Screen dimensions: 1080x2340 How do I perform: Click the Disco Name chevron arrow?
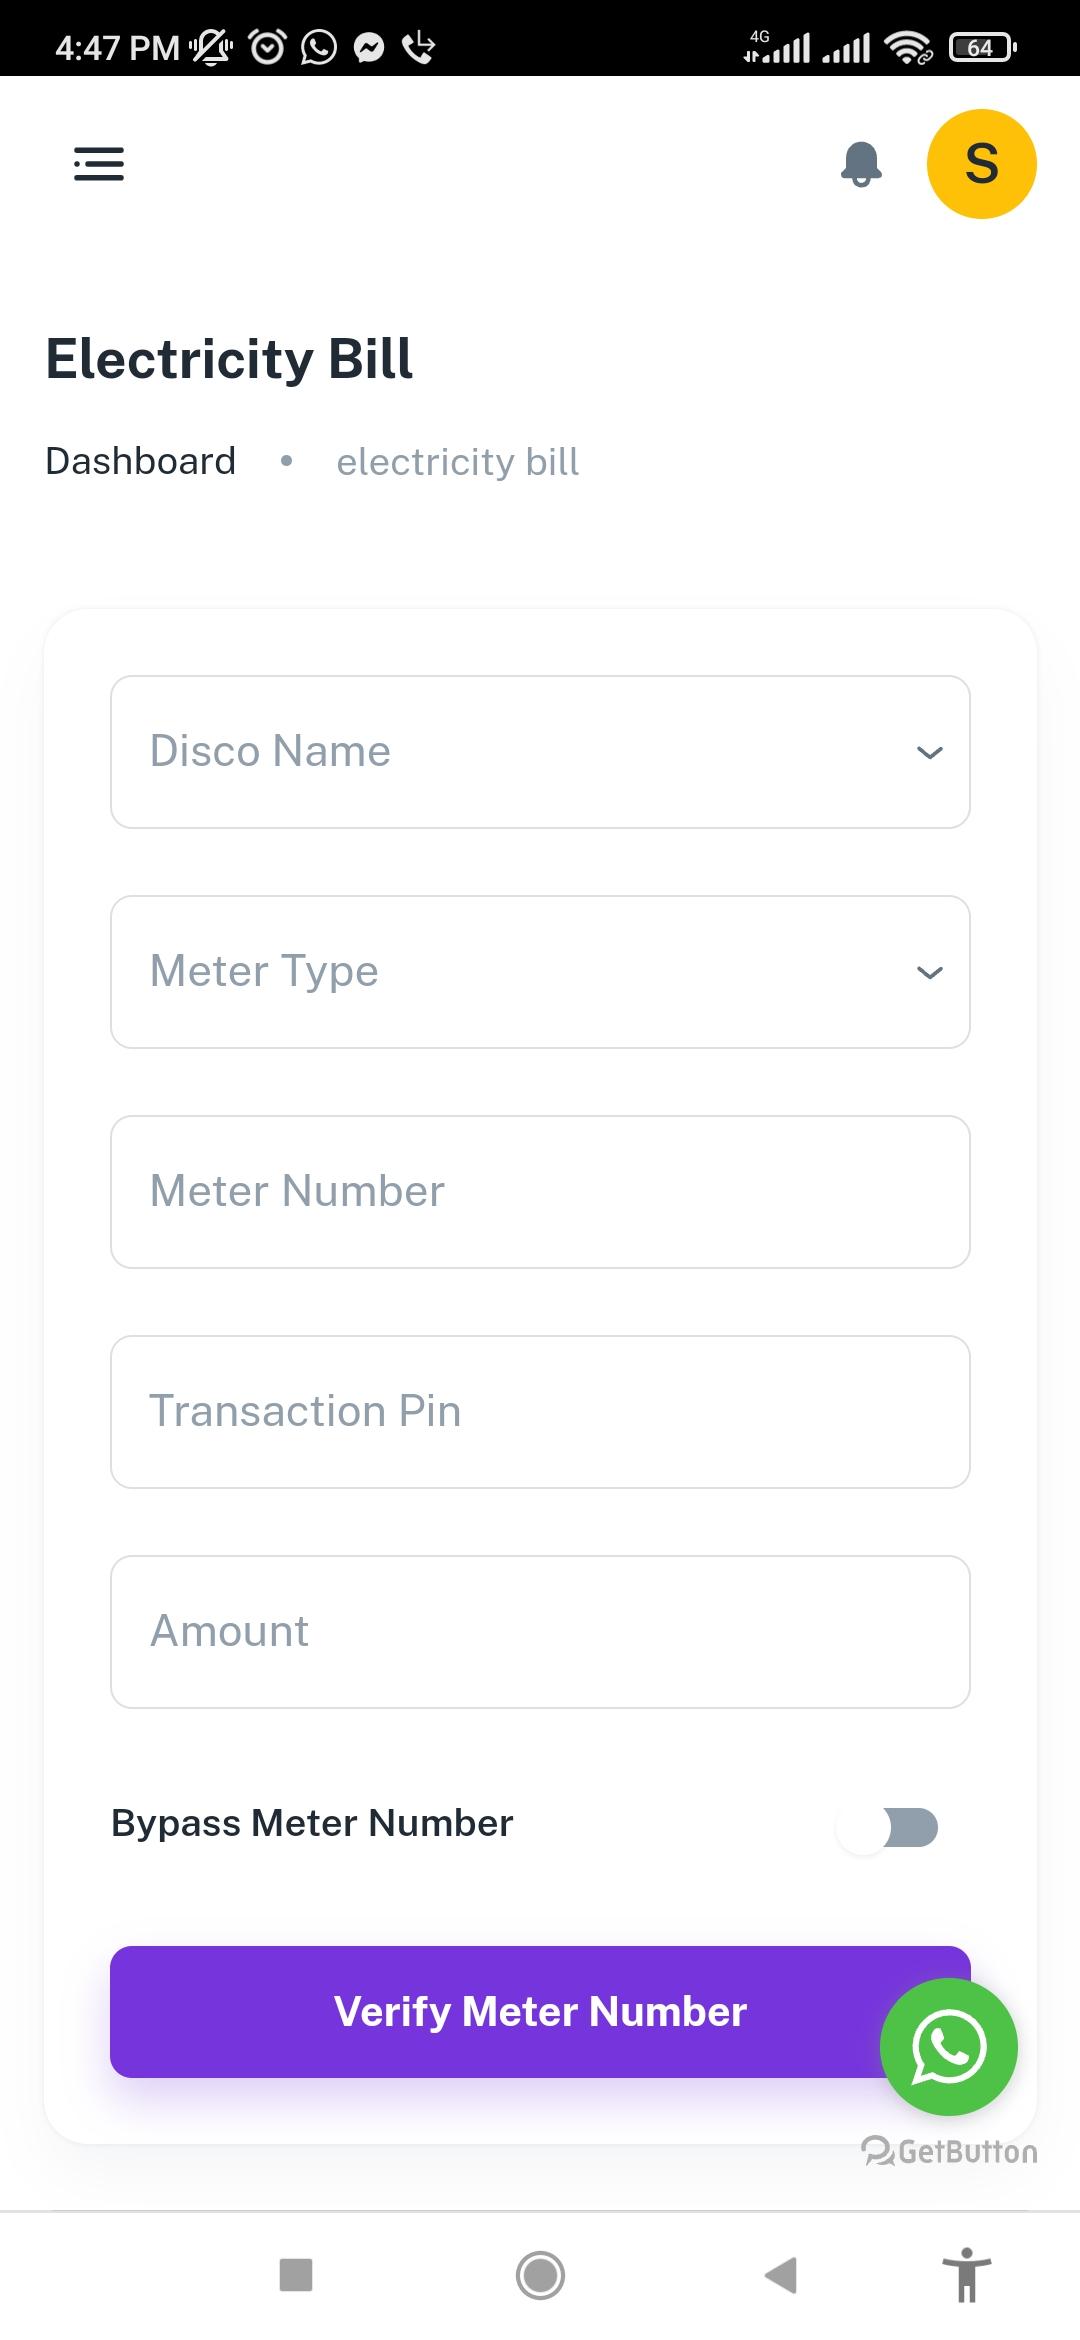930,752
